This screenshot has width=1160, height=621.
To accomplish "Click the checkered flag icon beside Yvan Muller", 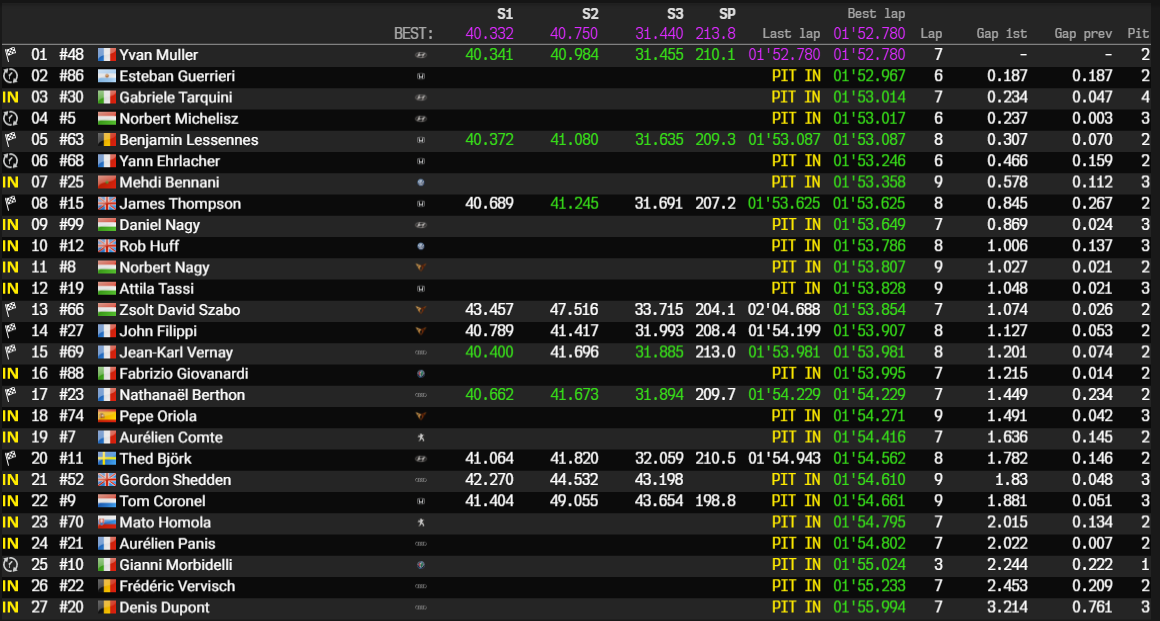I will click(9, 54).
